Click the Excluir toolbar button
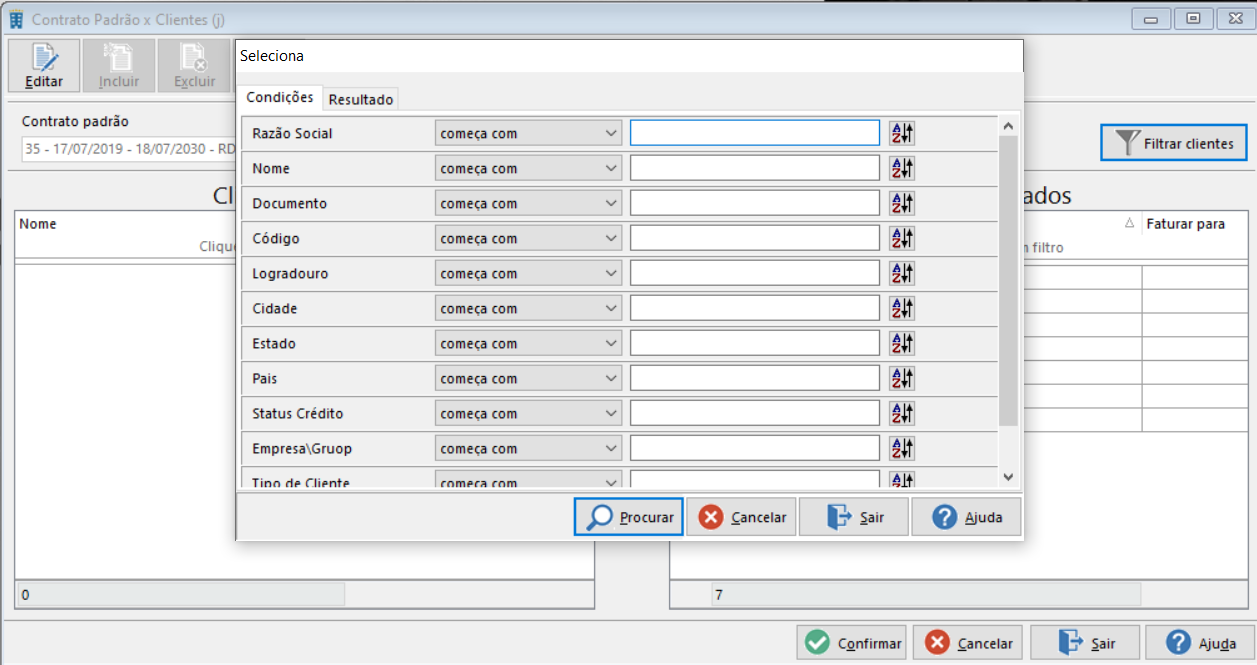Image resolution: width=1257 pixels, height=665 pixels. [195, 66]
